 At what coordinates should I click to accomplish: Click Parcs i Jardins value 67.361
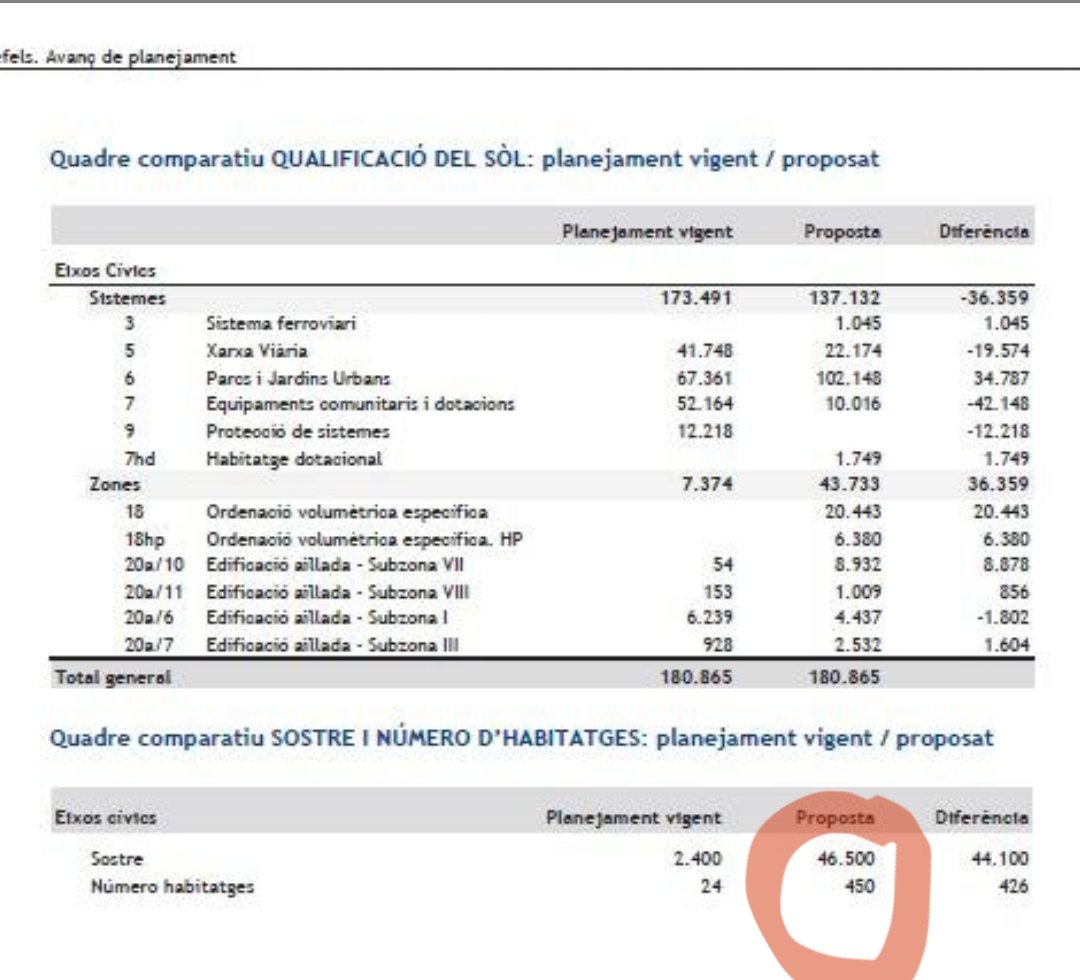pos(705,379)
